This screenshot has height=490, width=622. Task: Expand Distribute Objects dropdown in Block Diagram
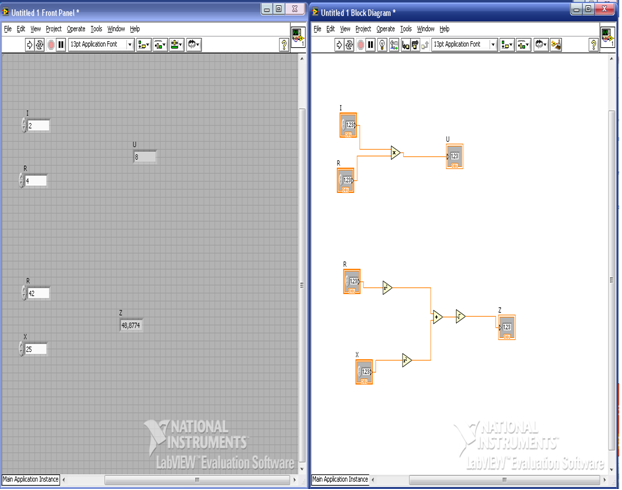tap(523, 45)
